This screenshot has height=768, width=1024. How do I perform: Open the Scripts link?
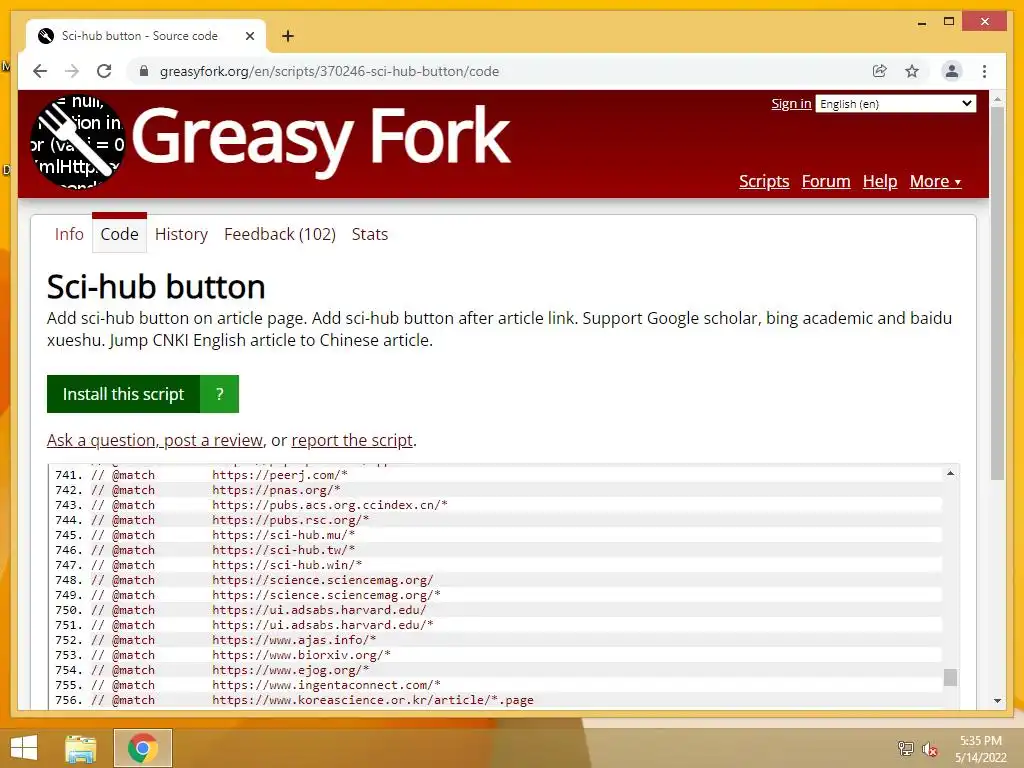pyautogui.click(x=764, y=181)
